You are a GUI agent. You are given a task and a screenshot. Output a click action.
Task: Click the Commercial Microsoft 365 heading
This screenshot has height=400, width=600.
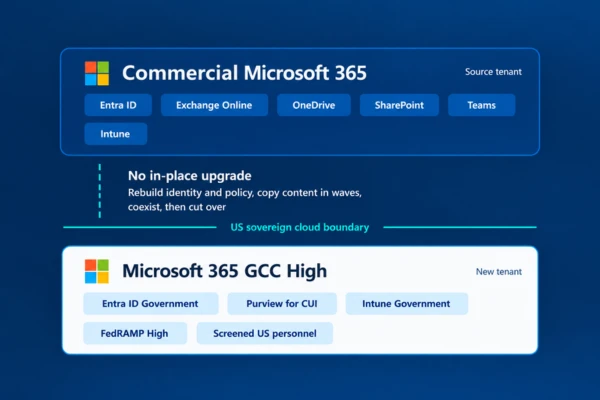[245, 73]
